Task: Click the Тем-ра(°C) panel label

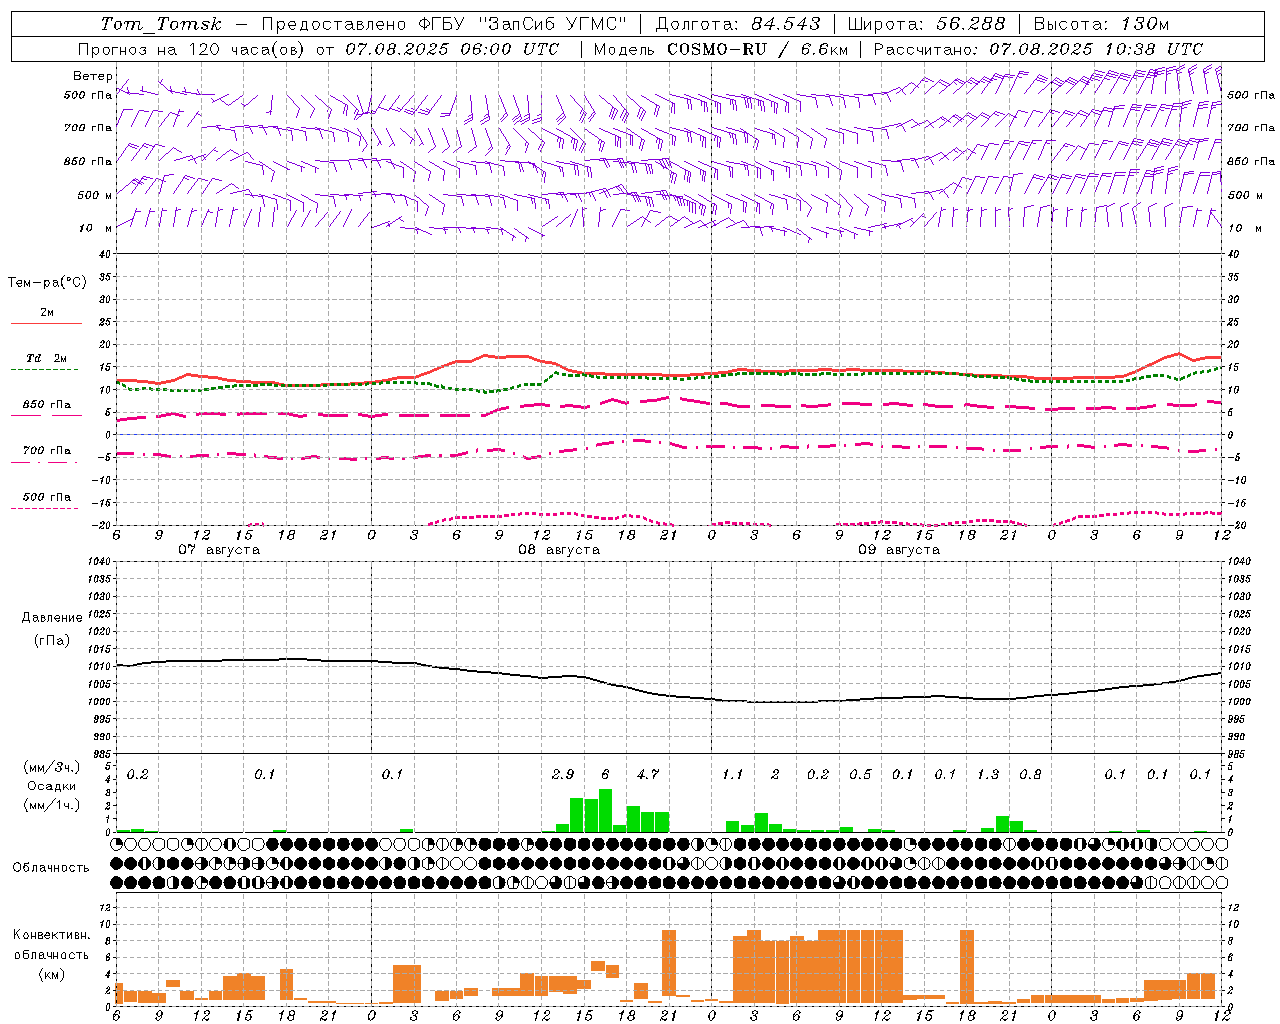Action: (47, 283)
